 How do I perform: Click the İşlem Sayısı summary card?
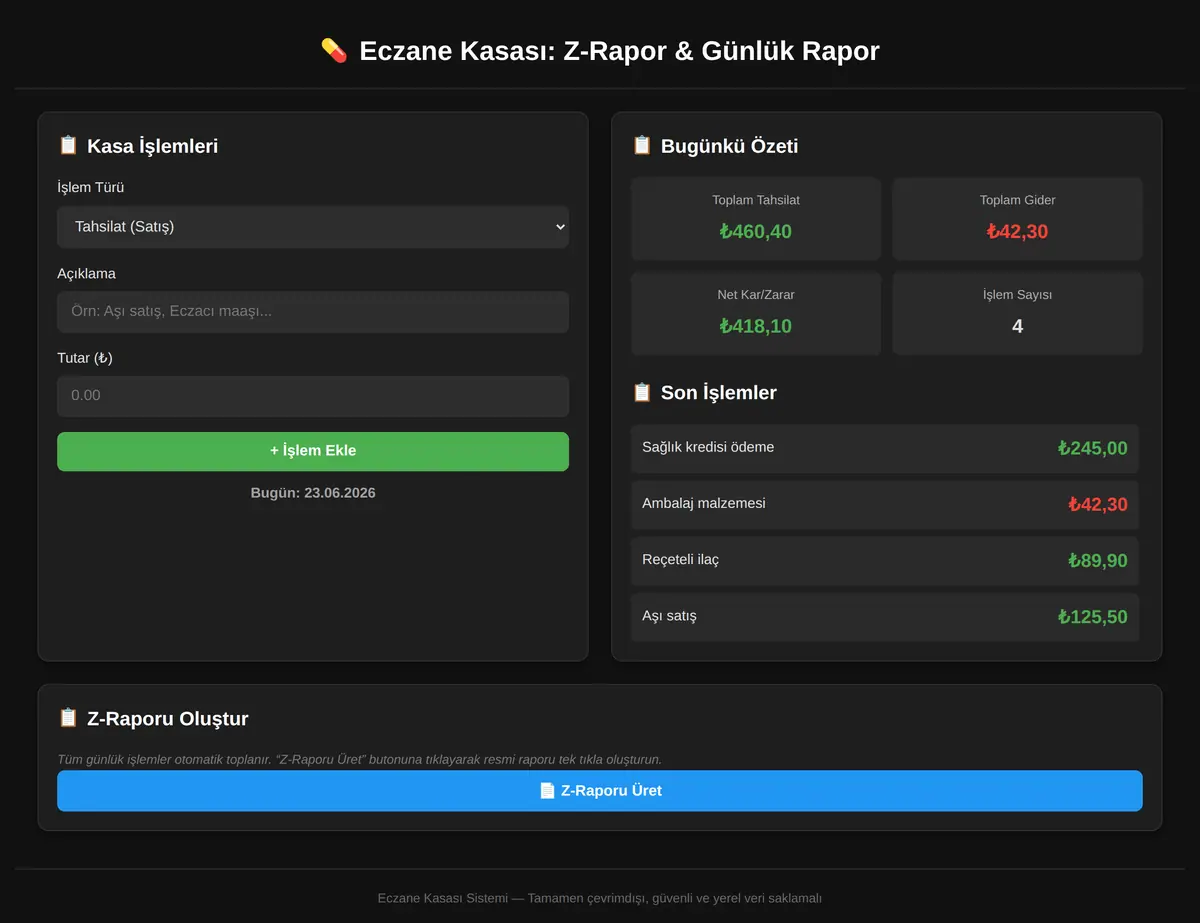pos(1017,313)
